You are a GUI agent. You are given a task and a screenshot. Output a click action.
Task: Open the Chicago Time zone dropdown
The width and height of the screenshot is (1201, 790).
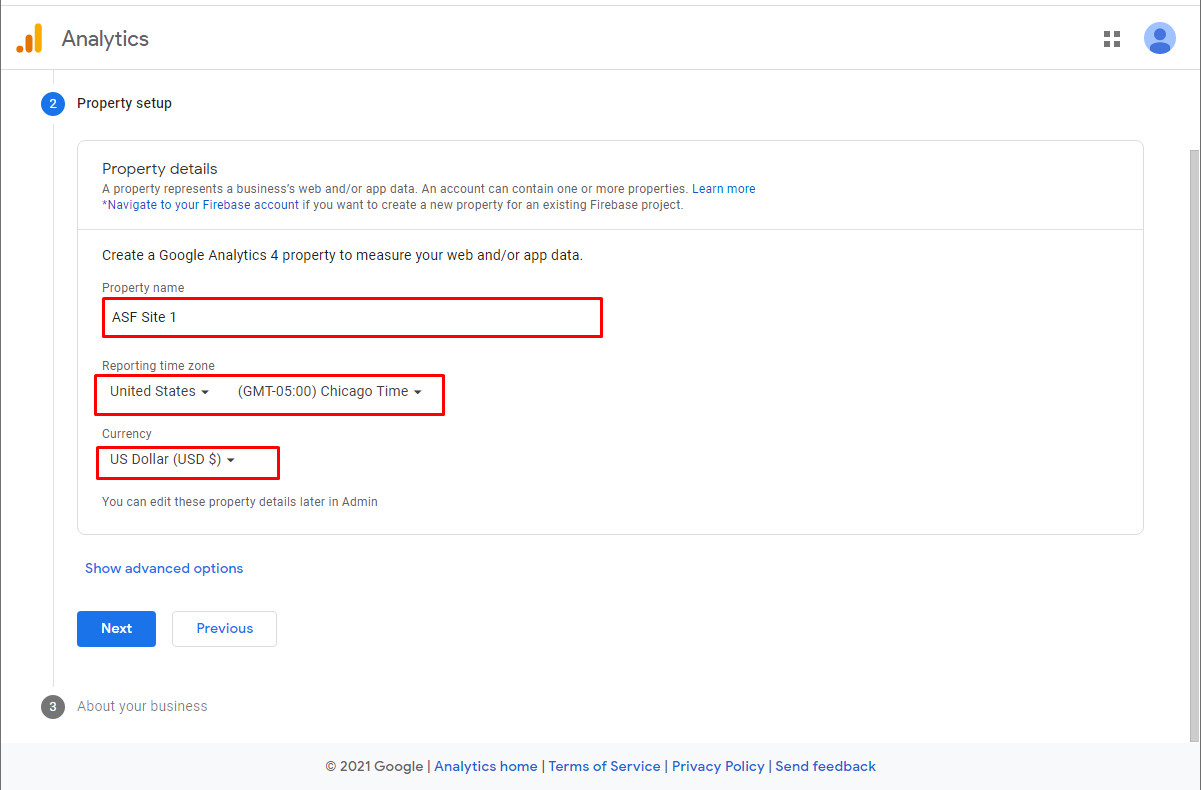pos(329,391)
